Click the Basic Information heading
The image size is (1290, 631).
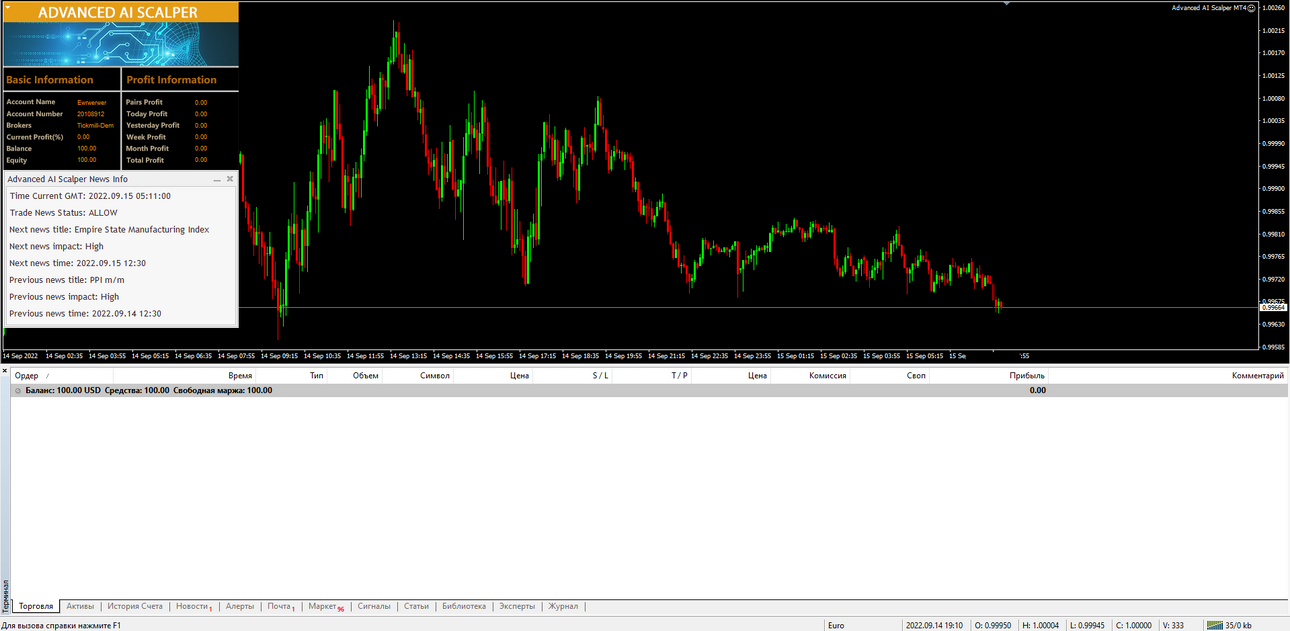pos(50,80)
